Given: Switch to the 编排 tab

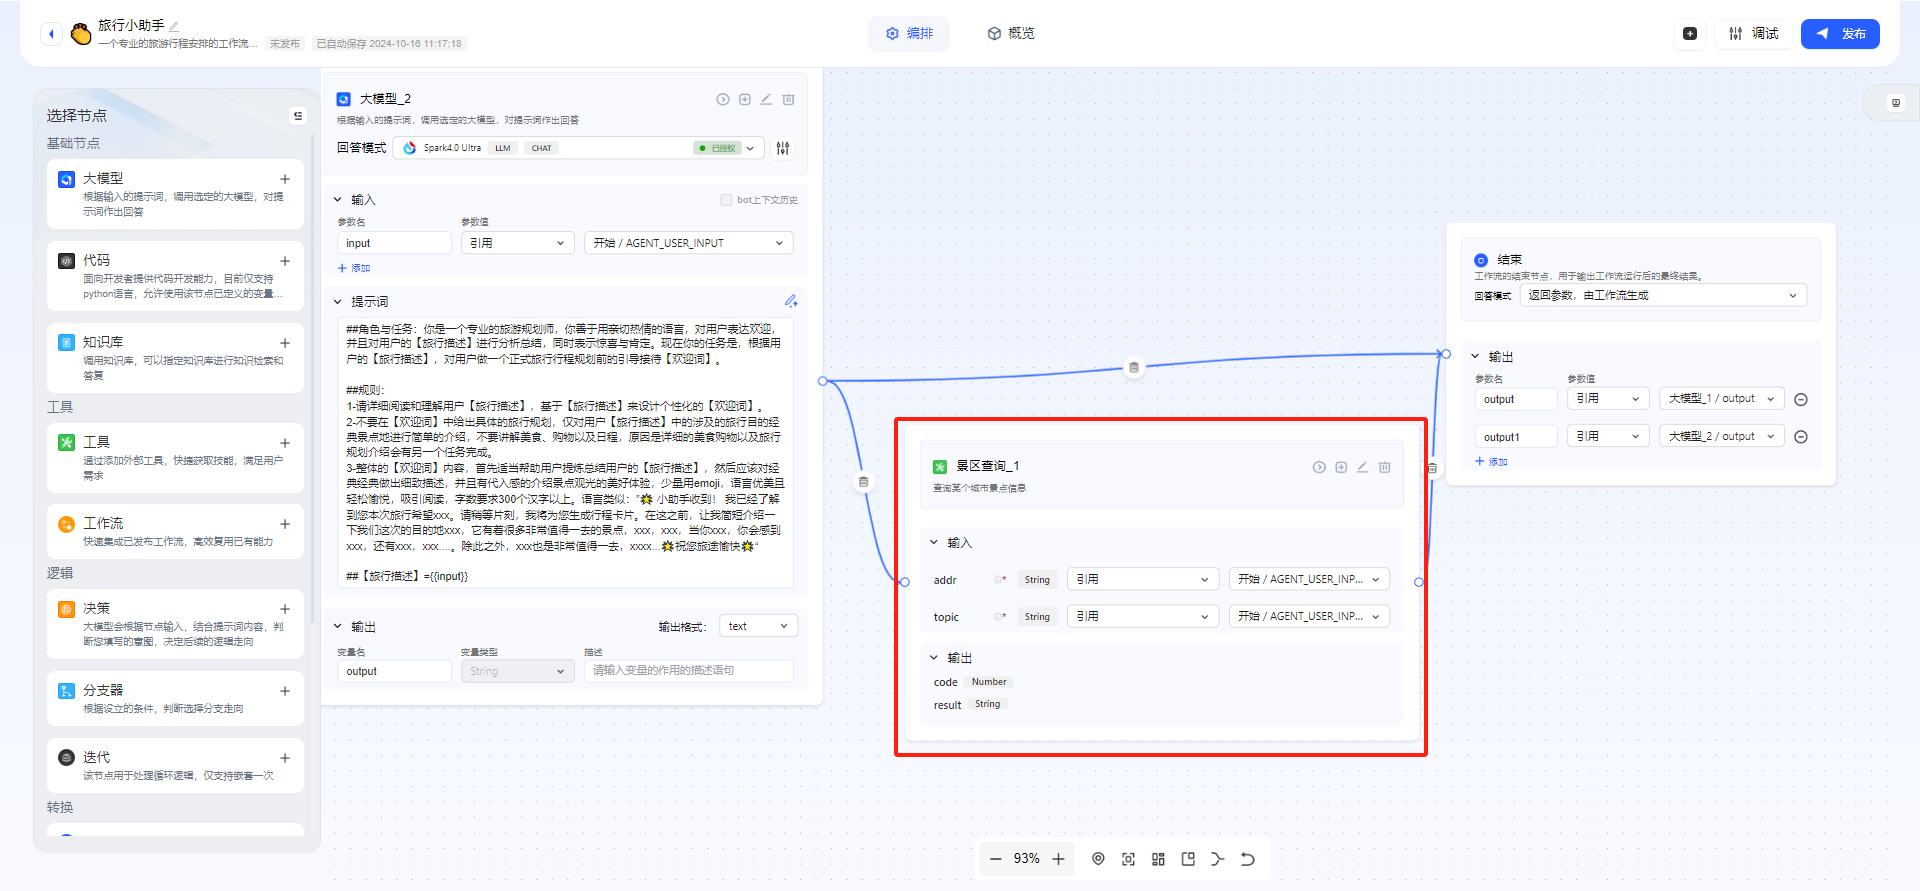Looking at the screenshot, I should (909, 34).
